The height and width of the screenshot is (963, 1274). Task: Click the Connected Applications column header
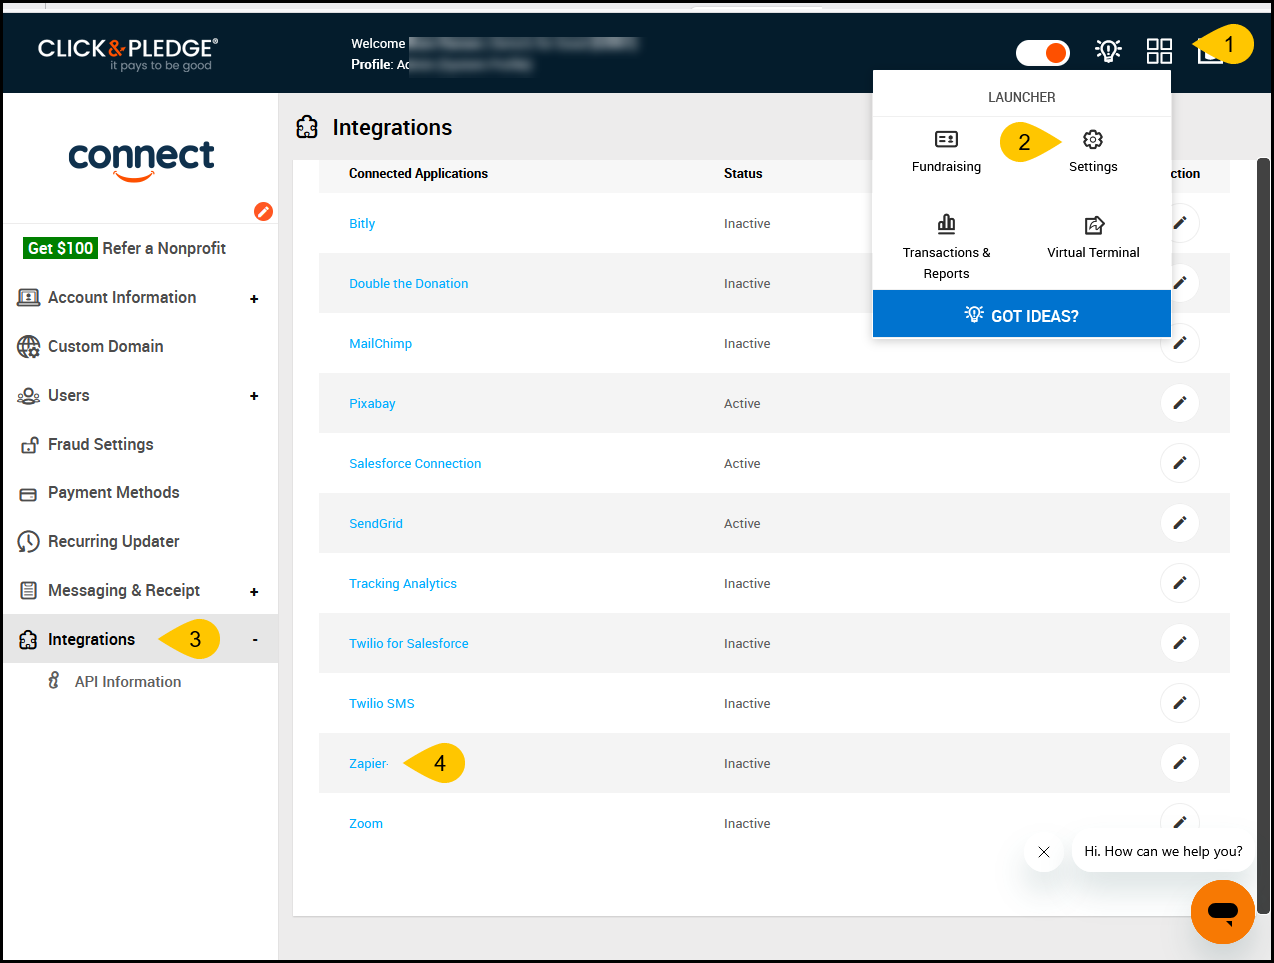coord(418,173)
